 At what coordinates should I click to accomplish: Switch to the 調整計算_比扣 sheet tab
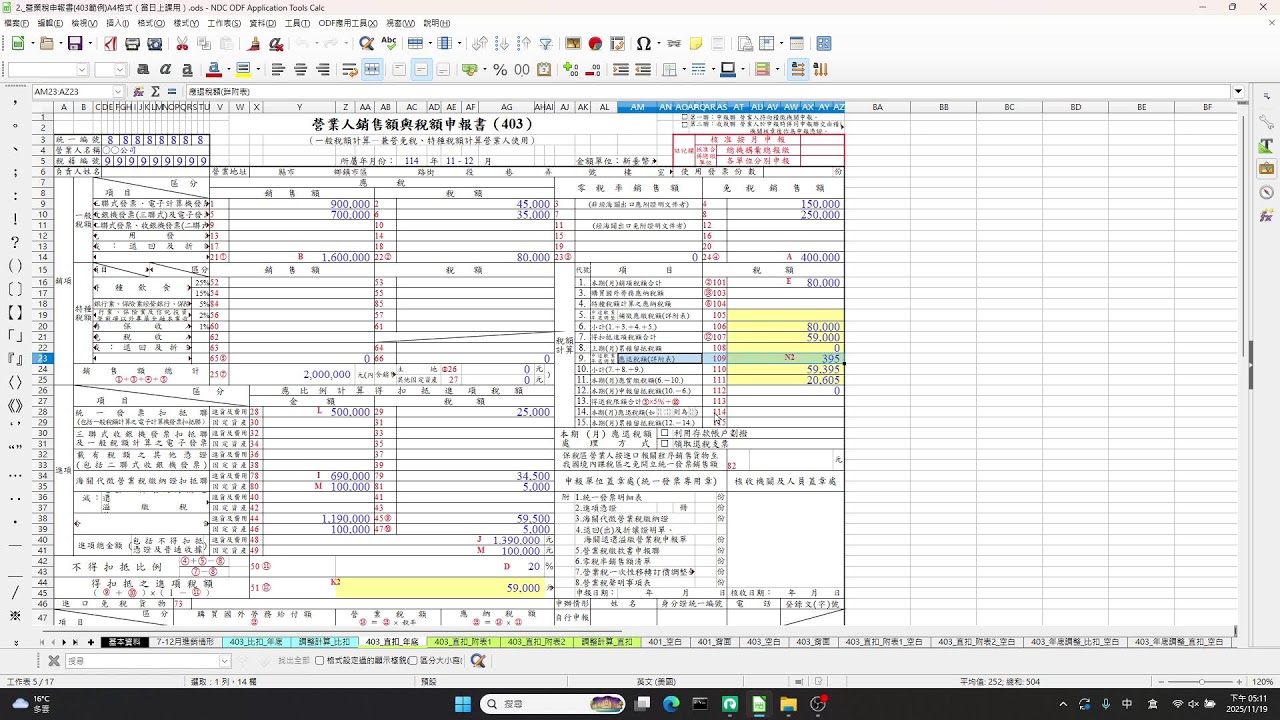tap(325, 642)
